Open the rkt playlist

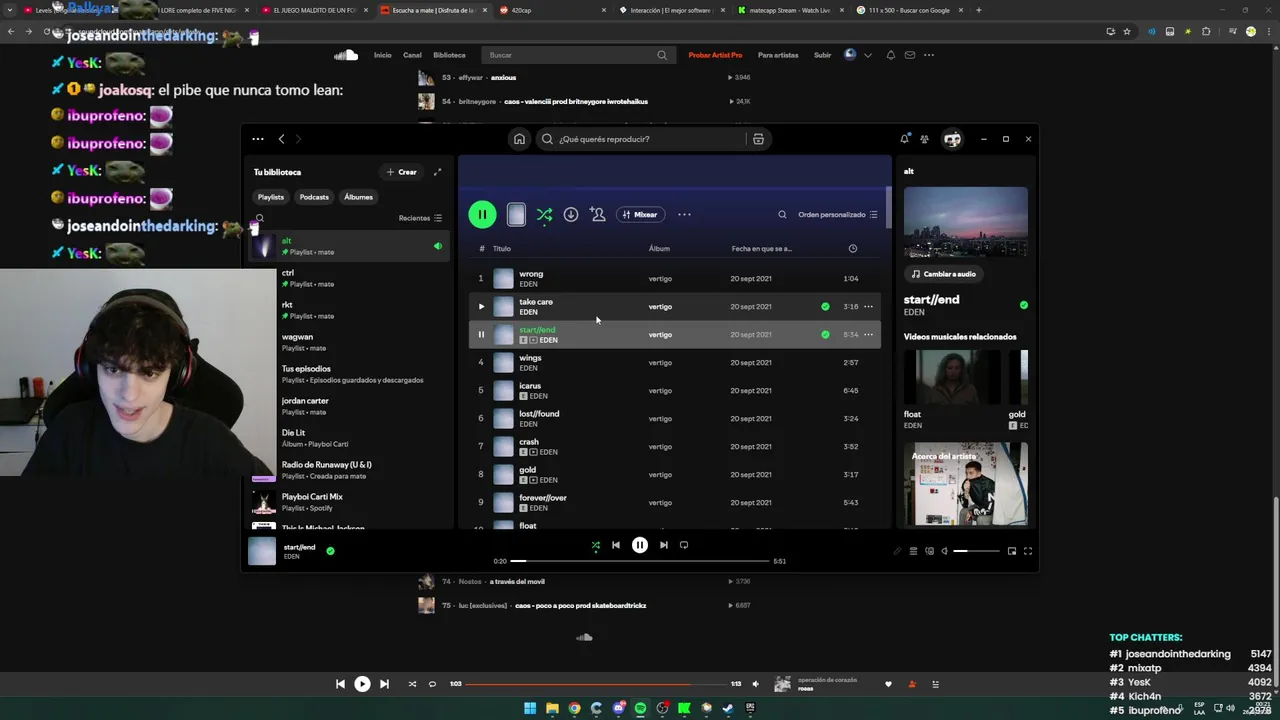click(349, 310)
